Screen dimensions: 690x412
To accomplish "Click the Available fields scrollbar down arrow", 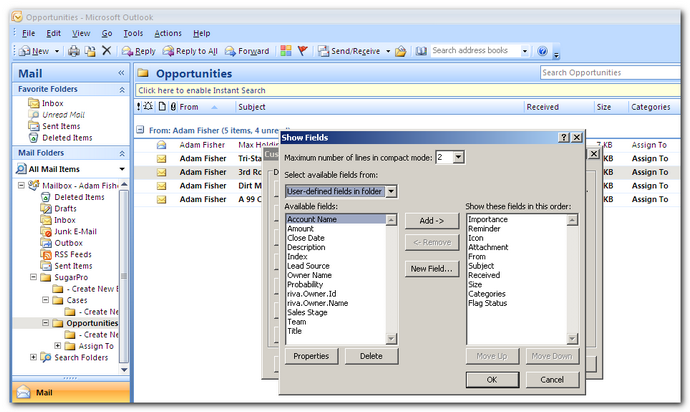I will click(391, 338).
